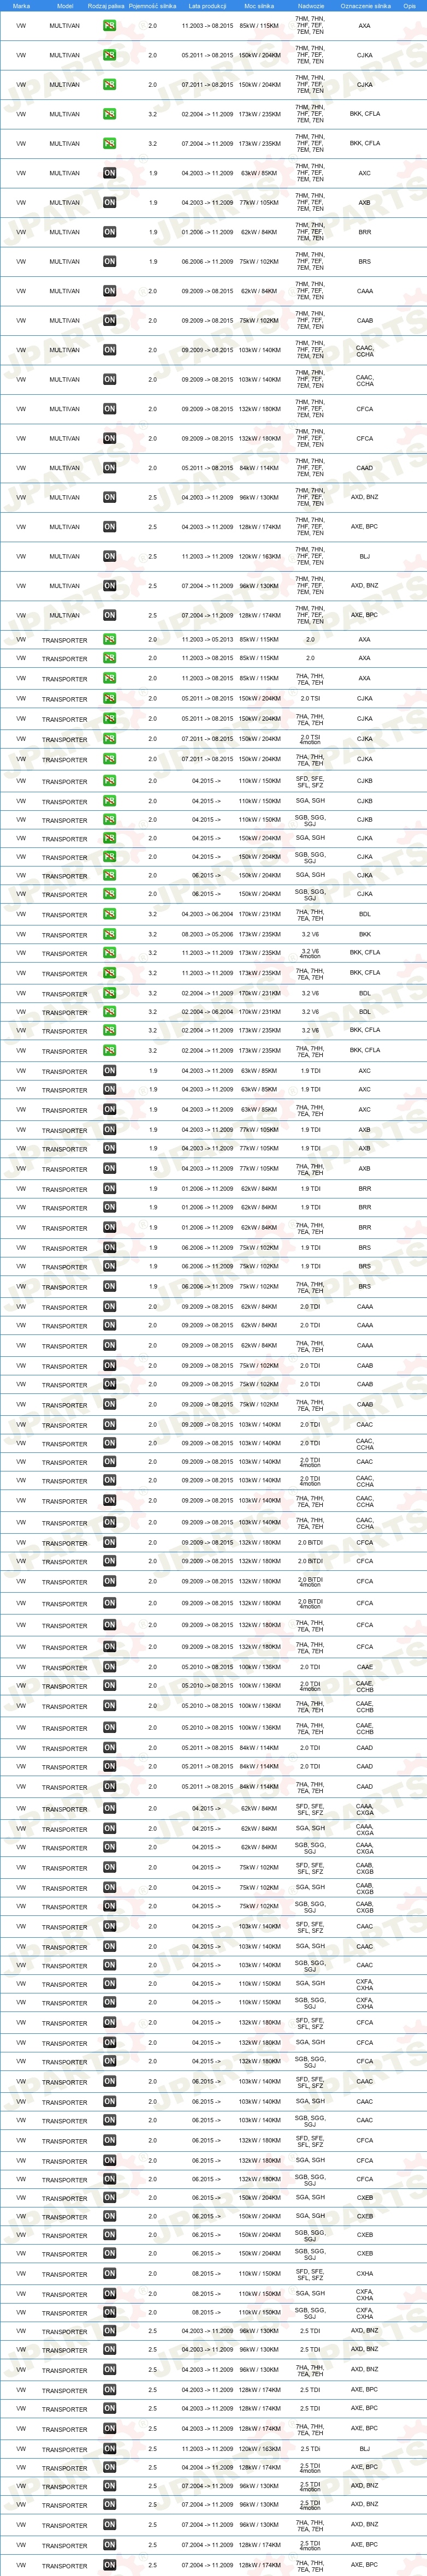Click VW brand cell in Multivan AXA row
Screen dimensions: 427x2576
[21, 25]
